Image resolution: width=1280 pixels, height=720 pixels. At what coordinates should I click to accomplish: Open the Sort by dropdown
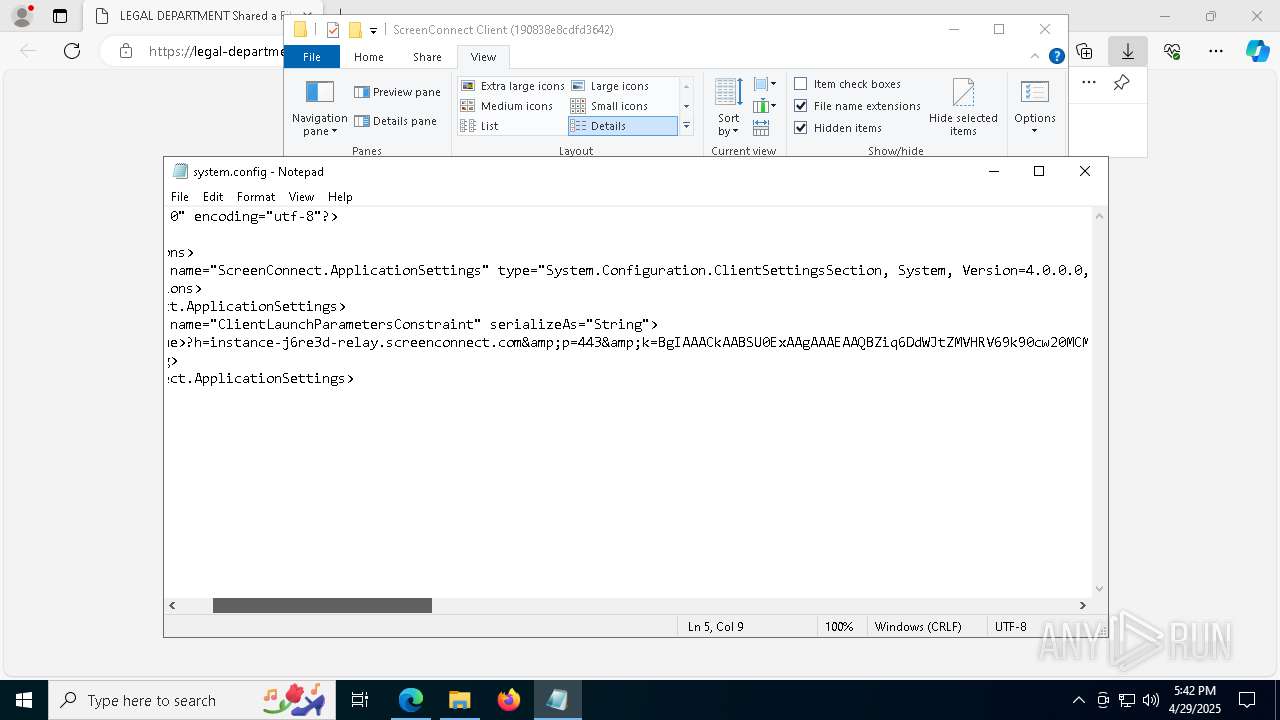click(x=728, y=108)
